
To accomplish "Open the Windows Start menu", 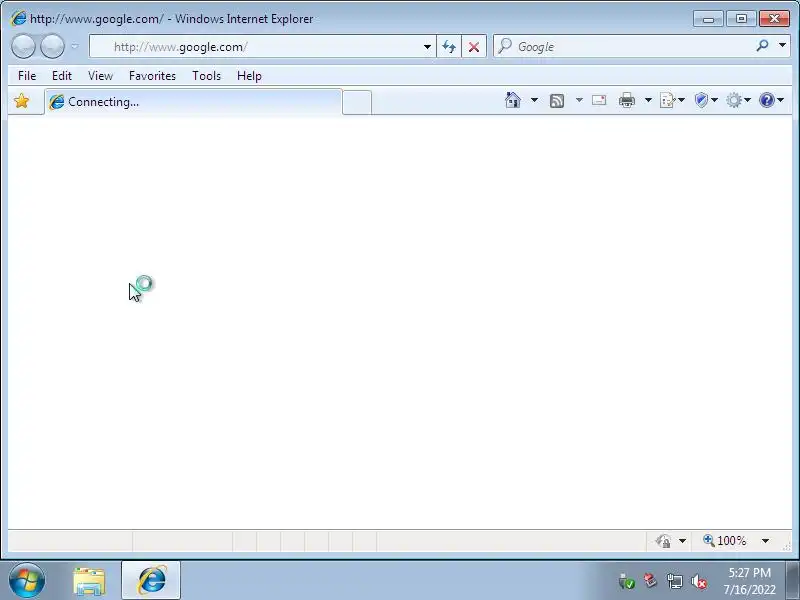I will point(27,581).
